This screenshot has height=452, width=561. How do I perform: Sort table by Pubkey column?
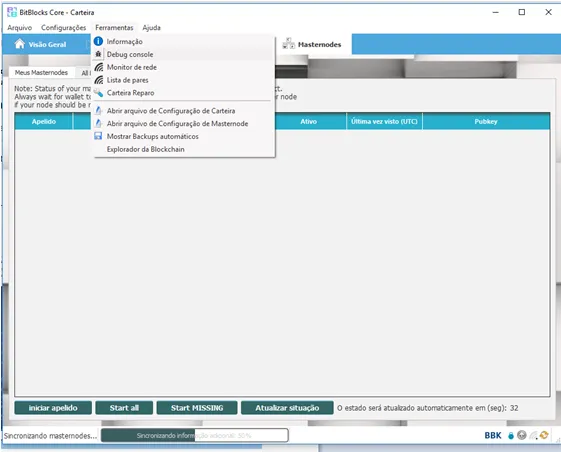pyautogui.click(x=486, y=121)
